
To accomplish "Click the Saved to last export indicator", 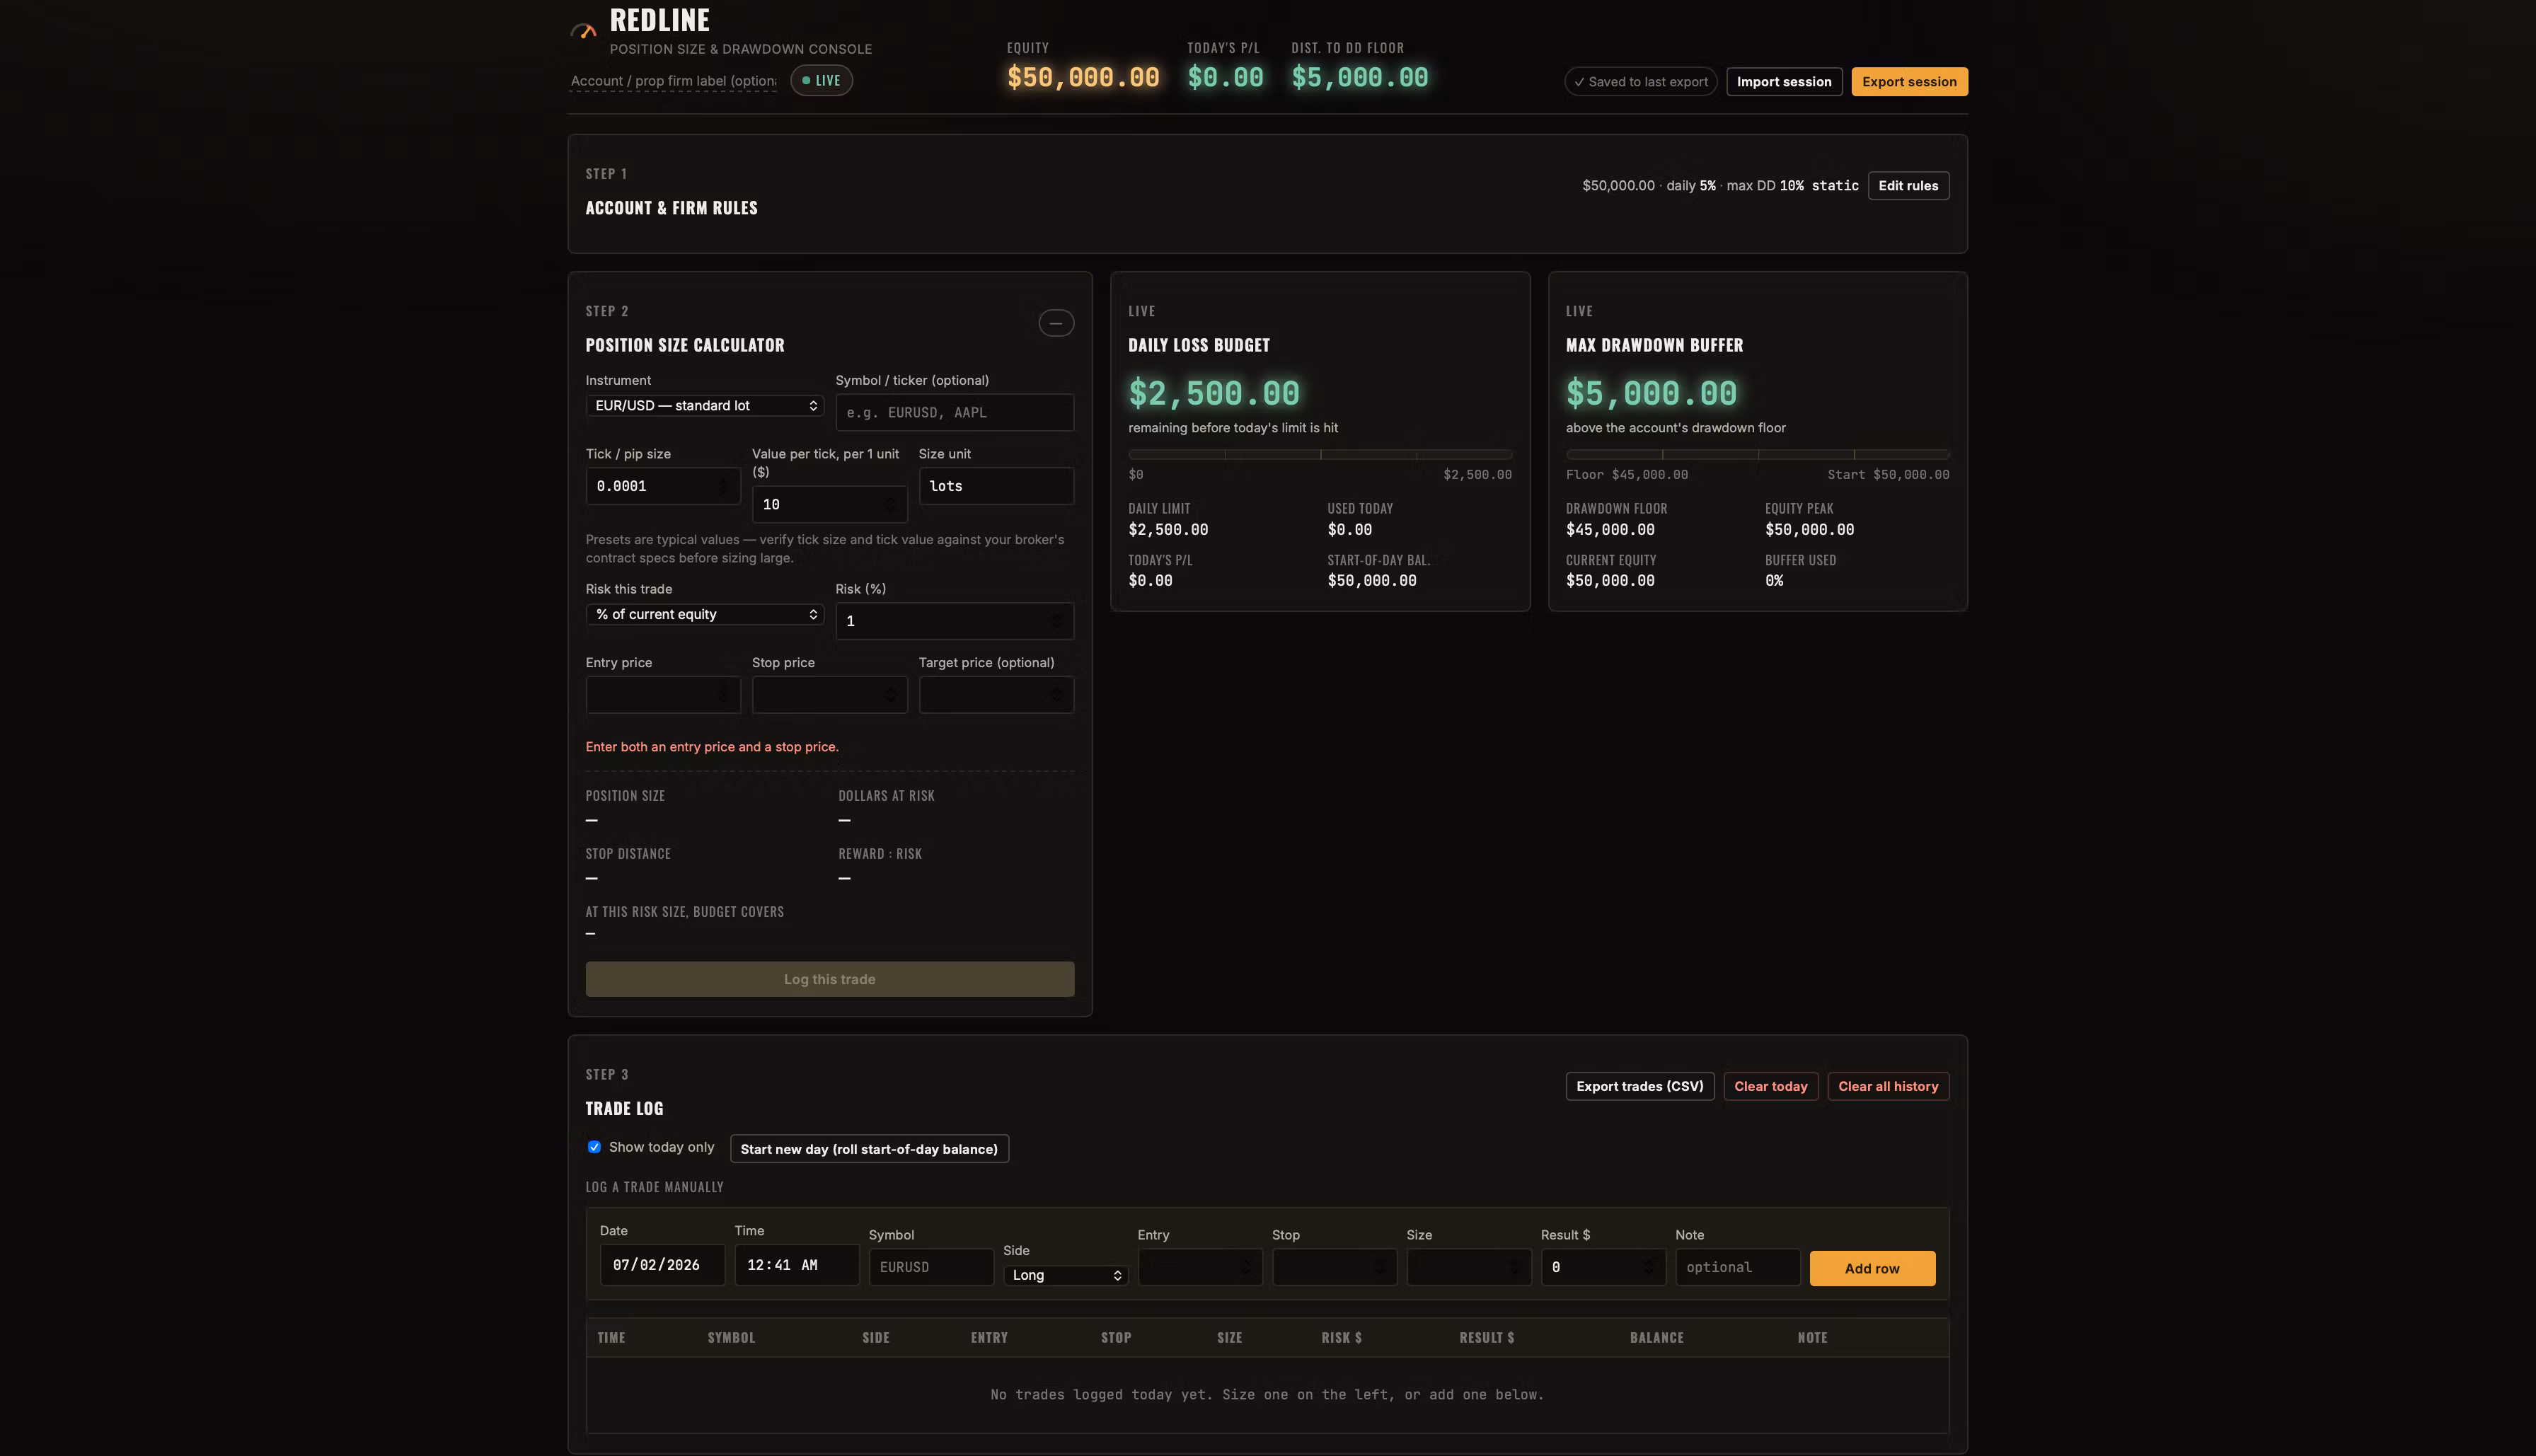I will tap(1641, 82).
